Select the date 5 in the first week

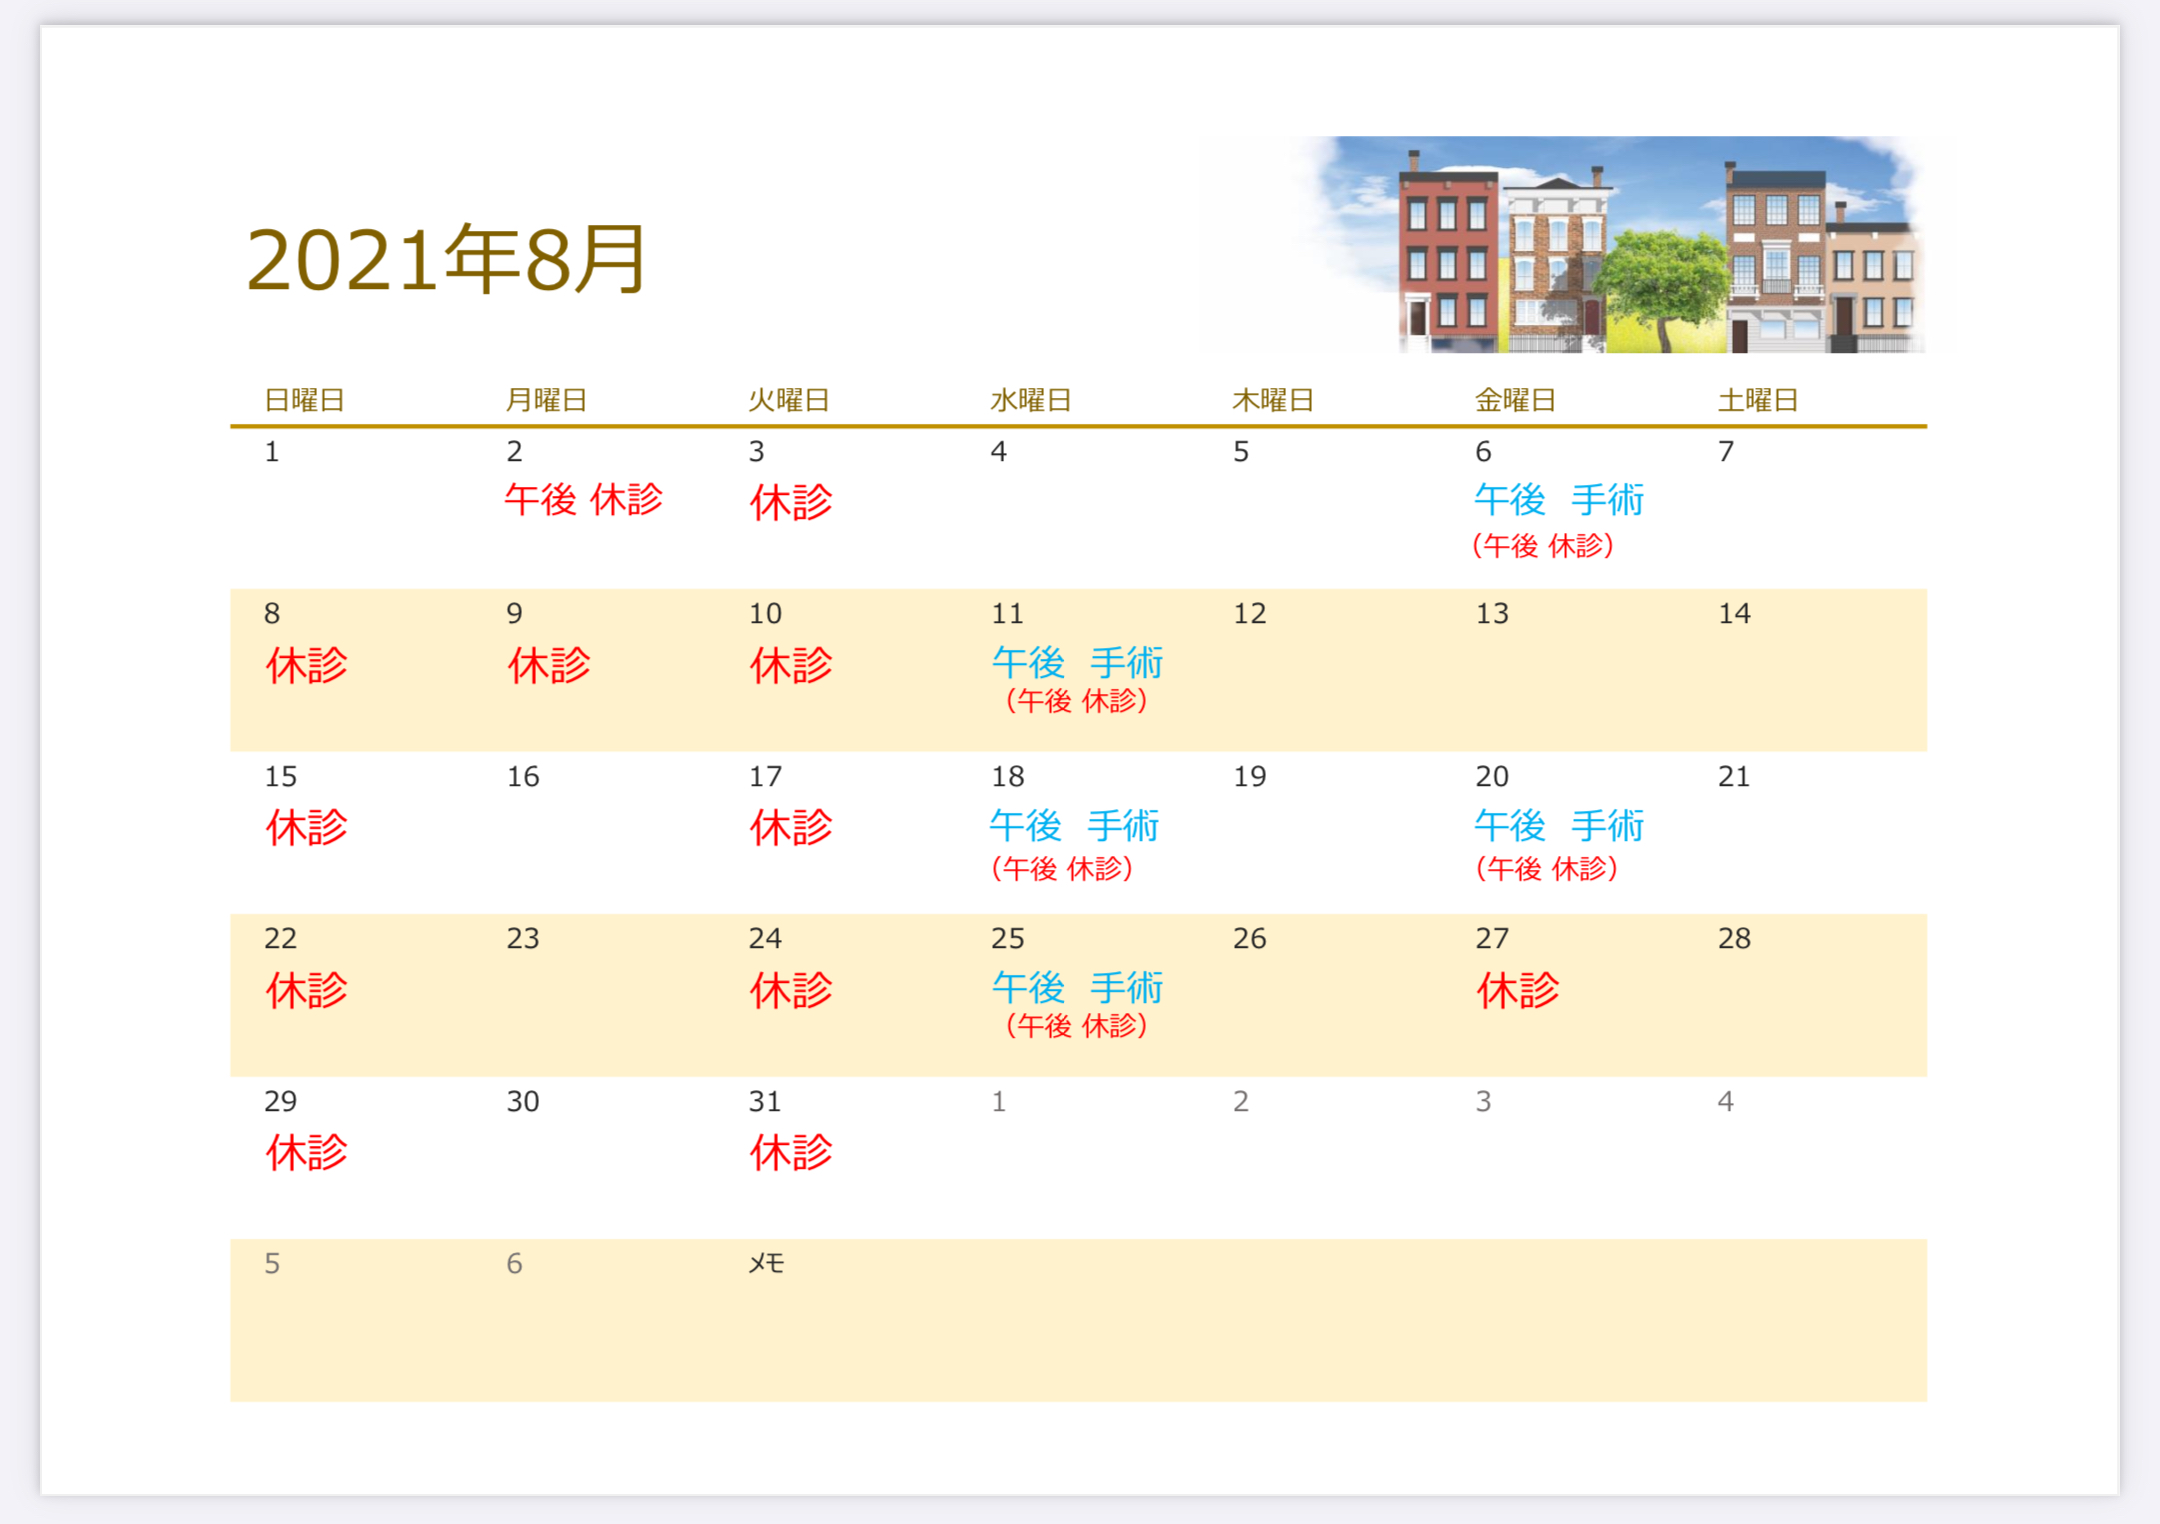pos(1241,452)
